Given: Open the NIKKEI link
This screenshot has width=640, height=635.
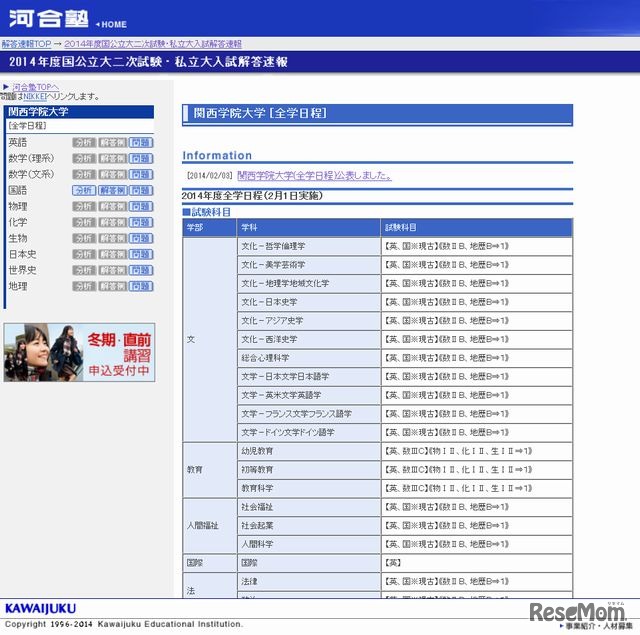Looking at the screenshot, I should (35, 96).
